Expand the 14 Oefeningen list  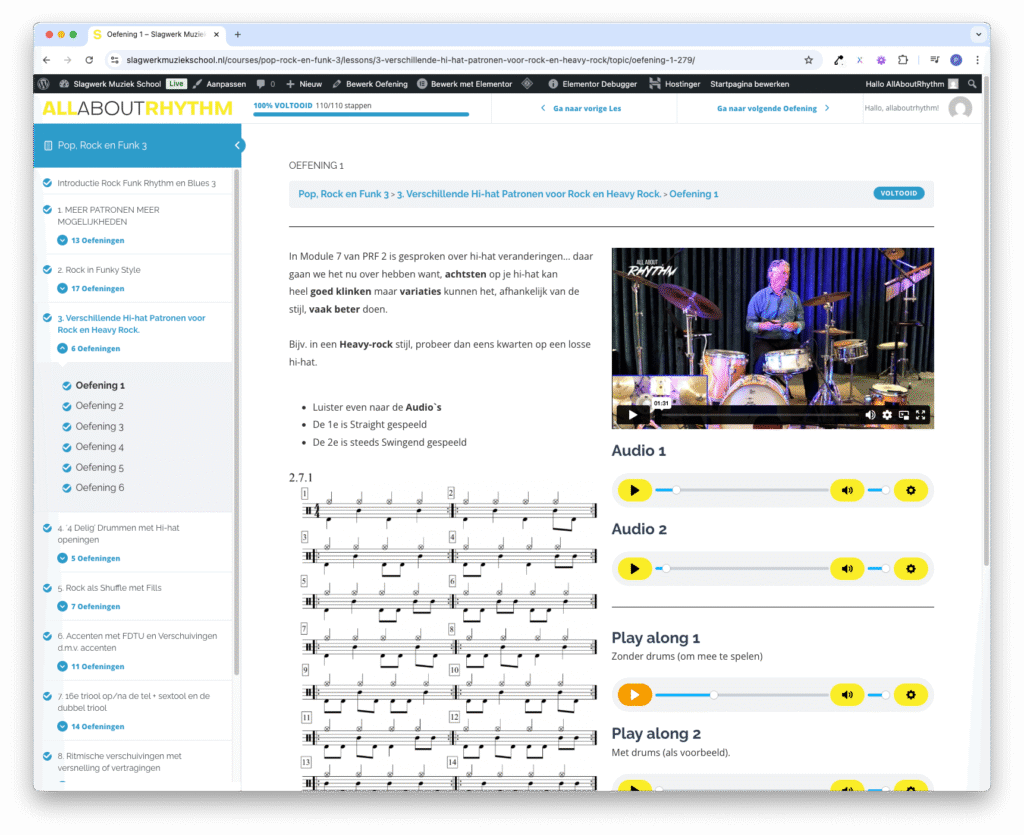click(x=91, y=727)
